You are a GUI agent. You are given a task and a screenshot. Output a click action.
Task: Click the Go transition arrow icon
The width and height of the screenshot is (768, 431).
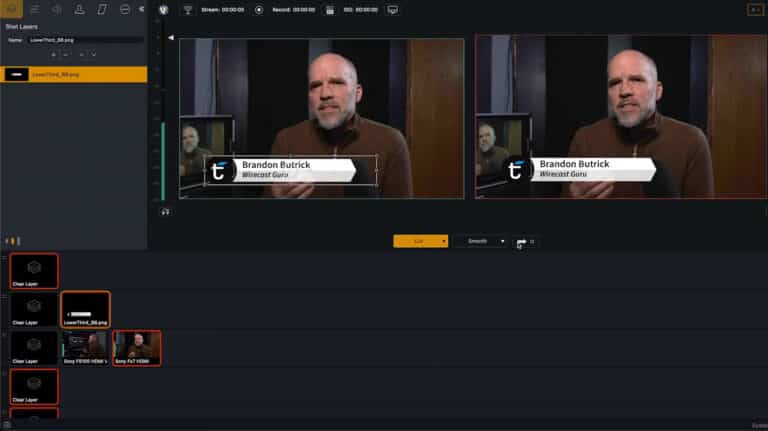click(521, 241)
